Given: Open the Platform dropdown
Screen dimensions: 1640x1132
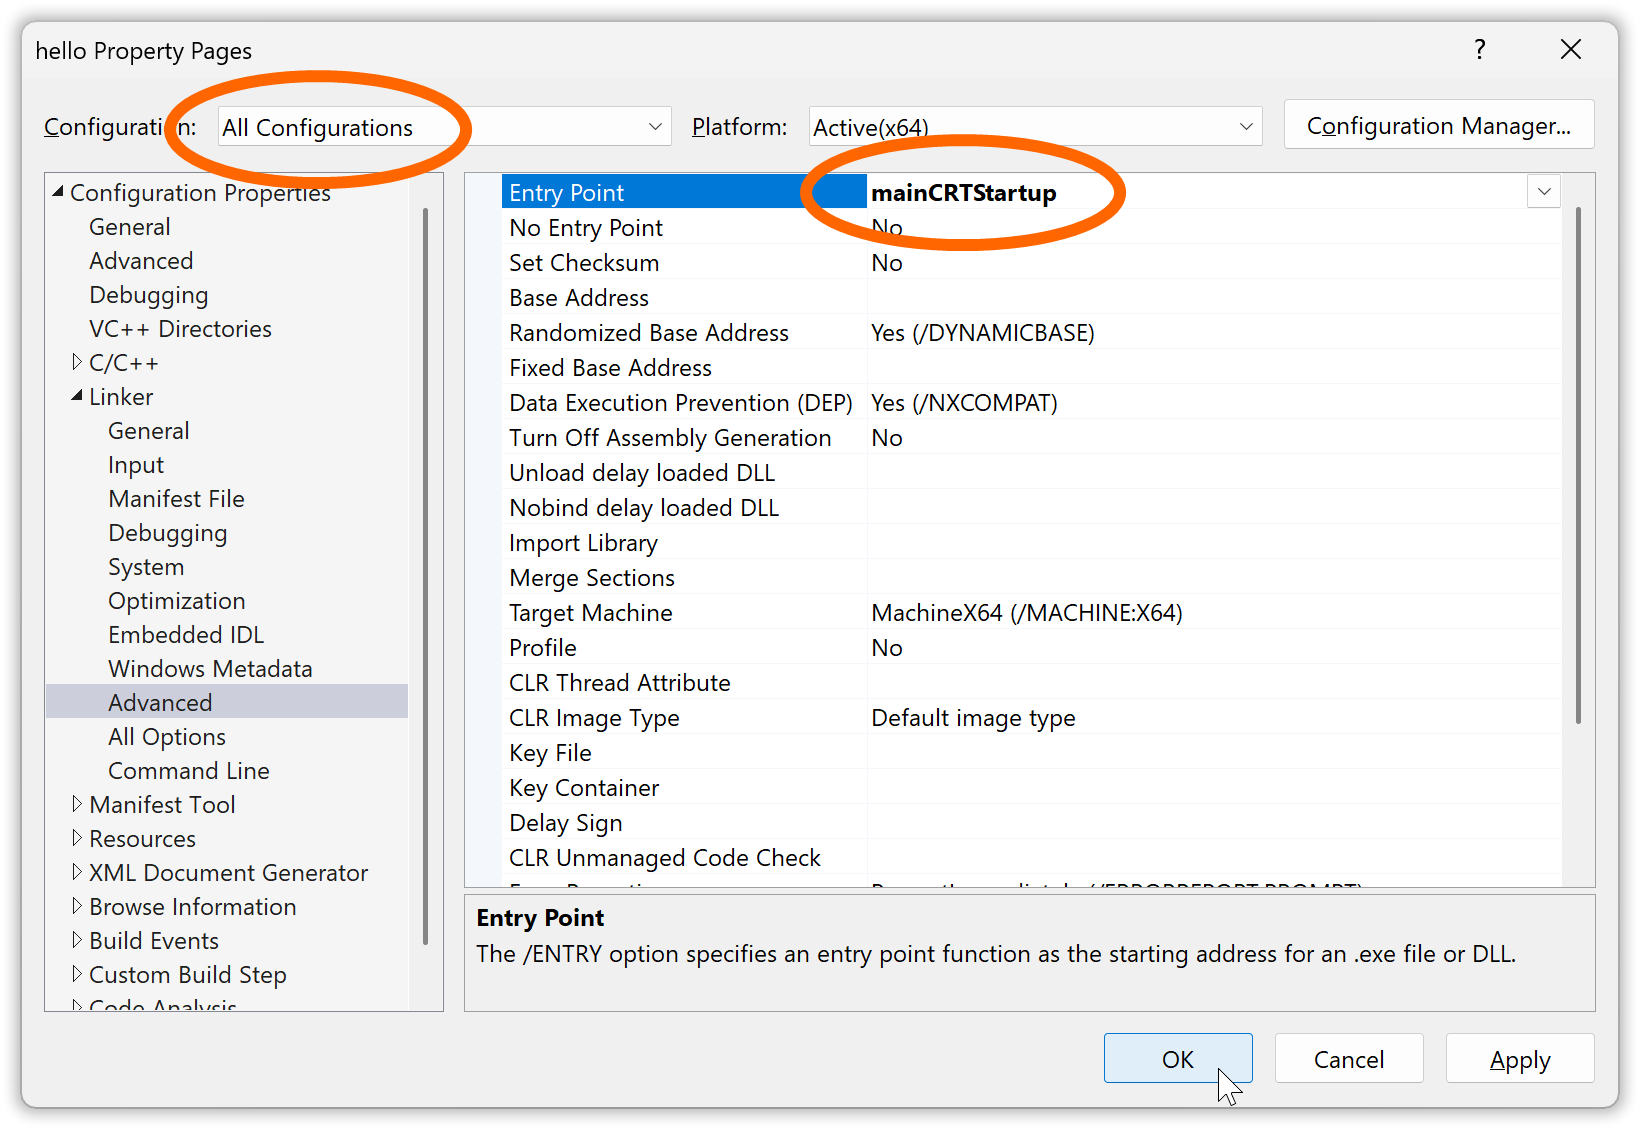Looking at the screenshot, I should [x=1245, y=127].
